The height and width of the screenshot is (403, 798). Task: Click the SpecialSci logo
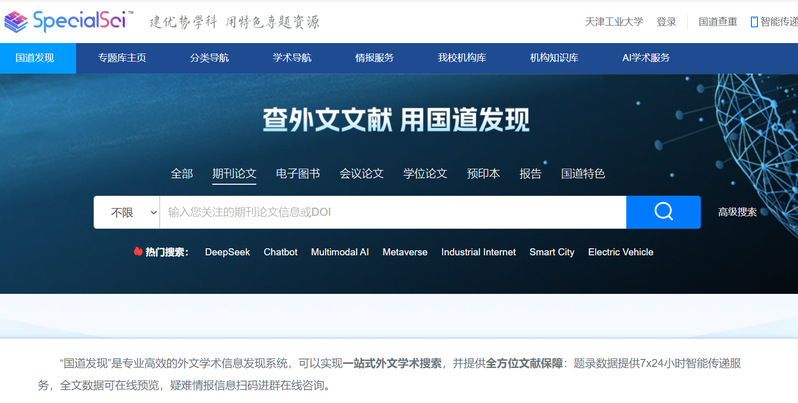pos(68,21)
